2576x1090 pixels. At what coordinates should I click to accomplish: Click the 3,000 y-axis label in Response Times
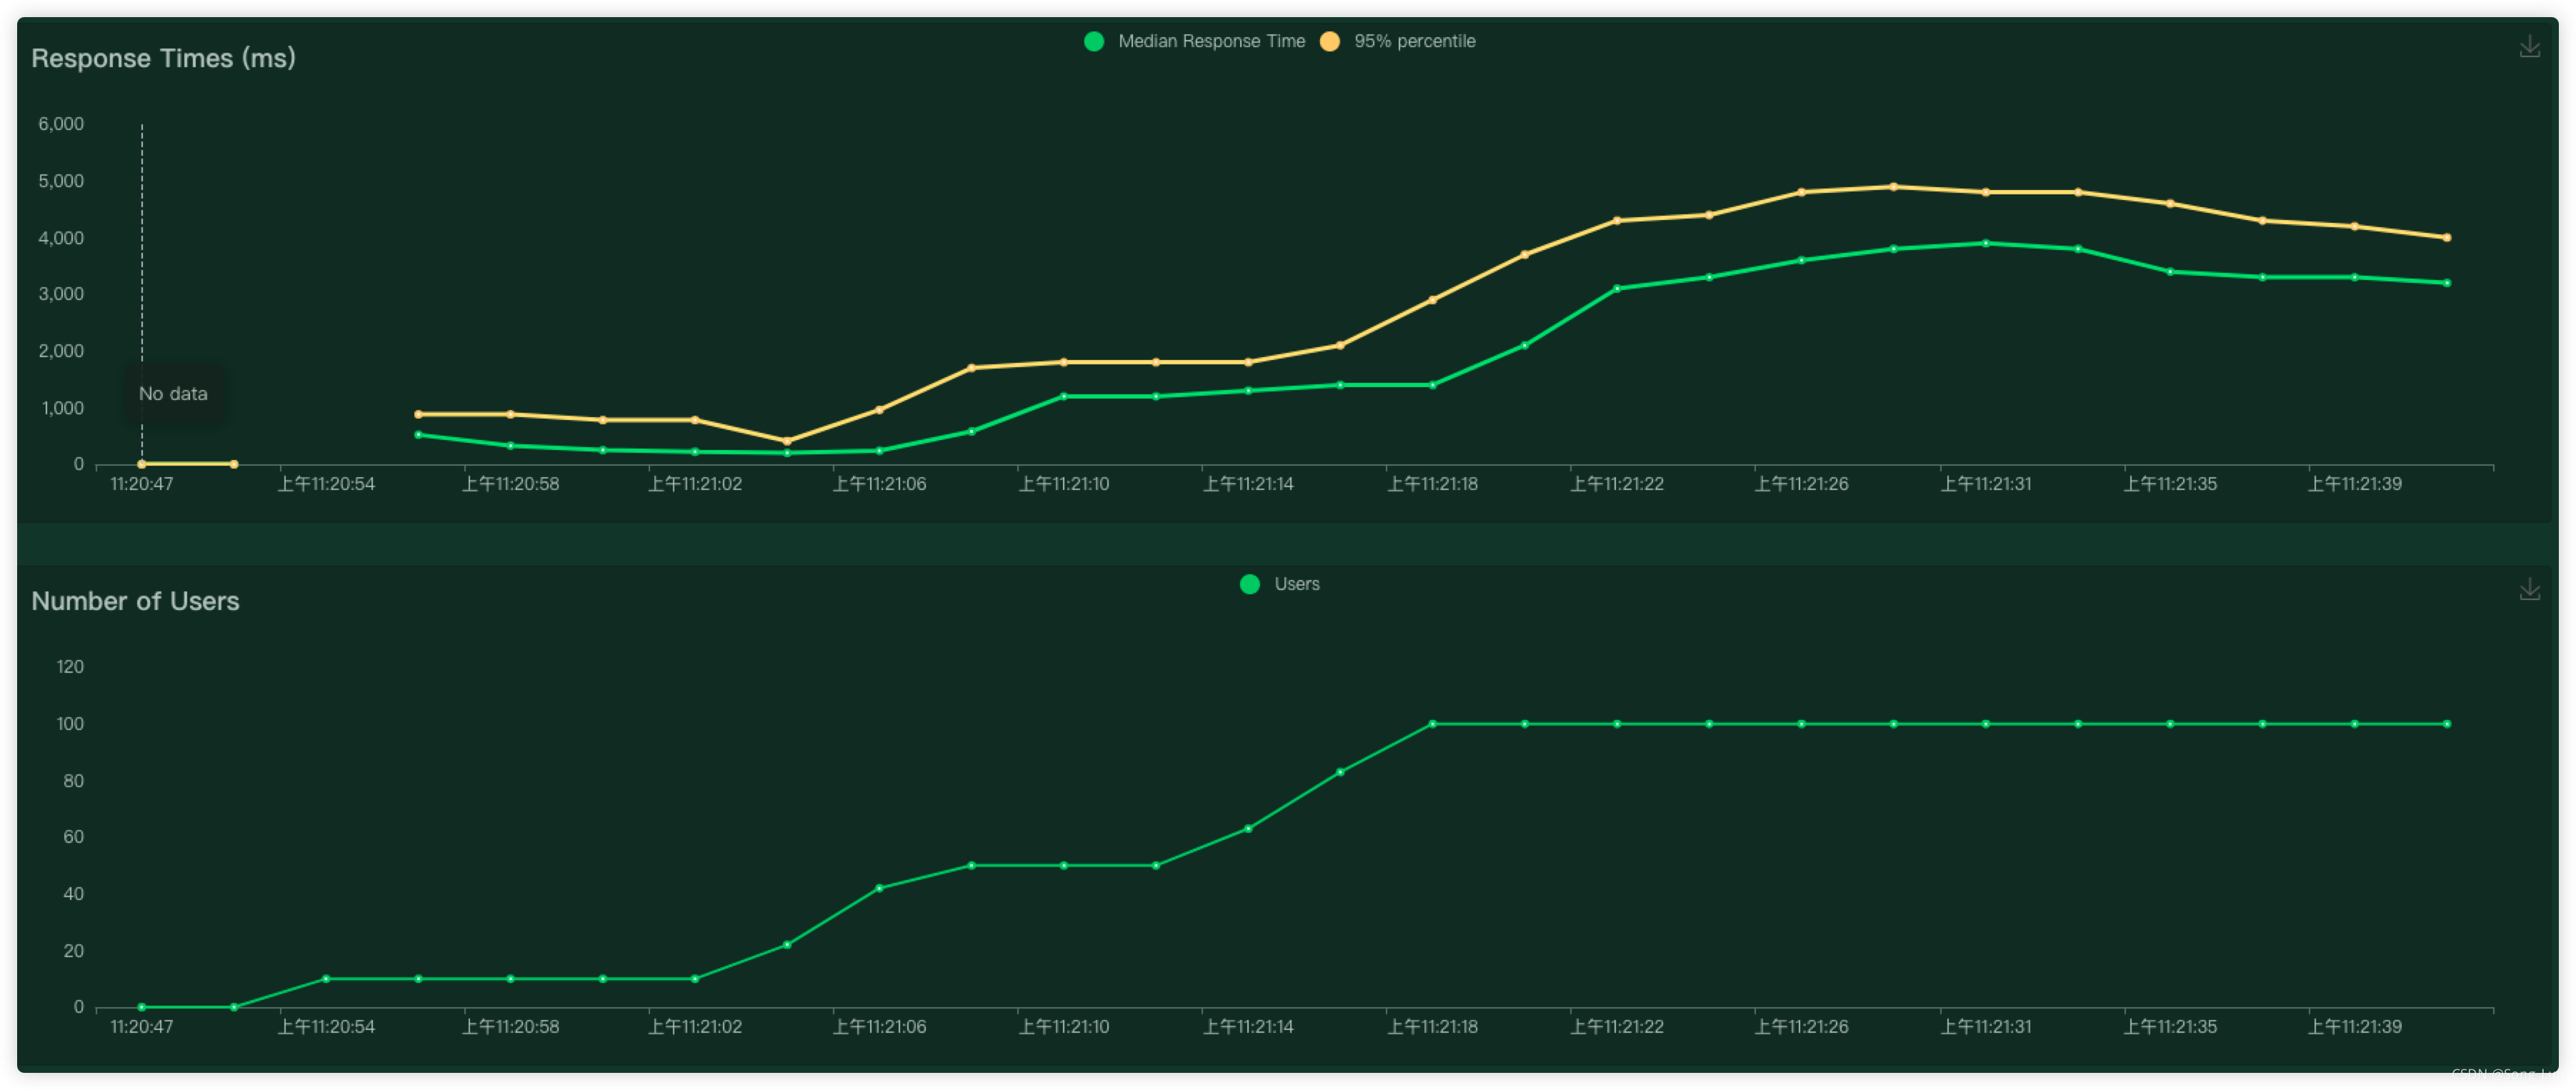pos(61,294)
